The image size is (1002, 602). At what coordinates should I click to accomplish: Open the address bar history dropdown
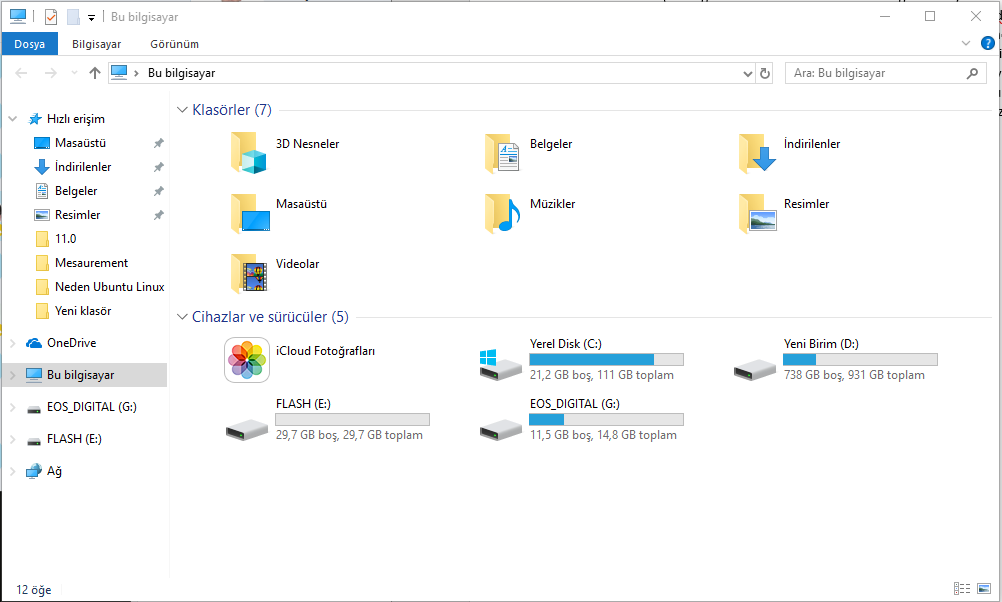[x=748, y=73]
